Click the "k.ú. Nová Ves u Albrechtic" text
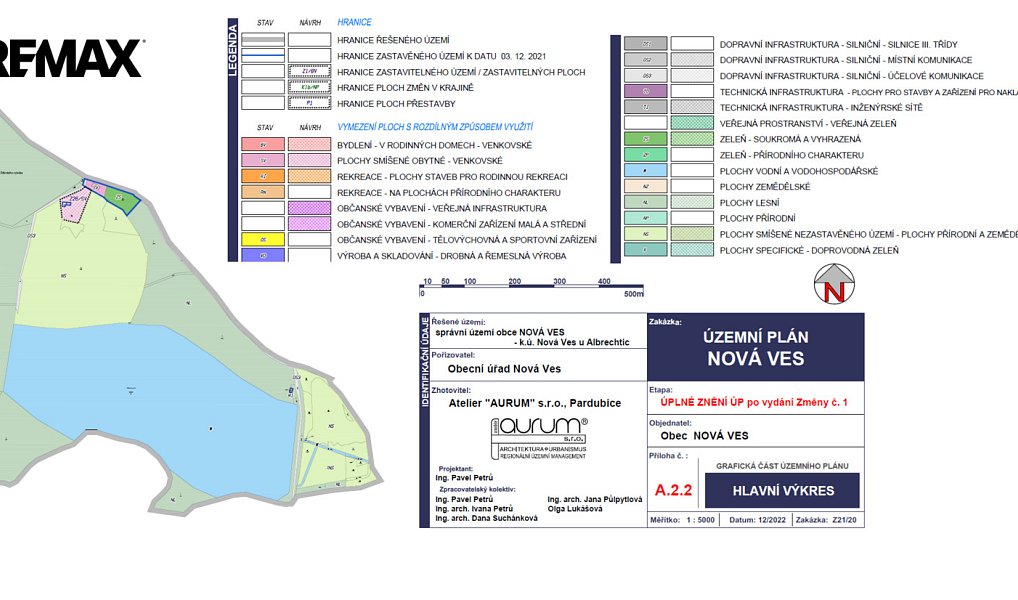The image size is (1018, 600). point(574,342)
